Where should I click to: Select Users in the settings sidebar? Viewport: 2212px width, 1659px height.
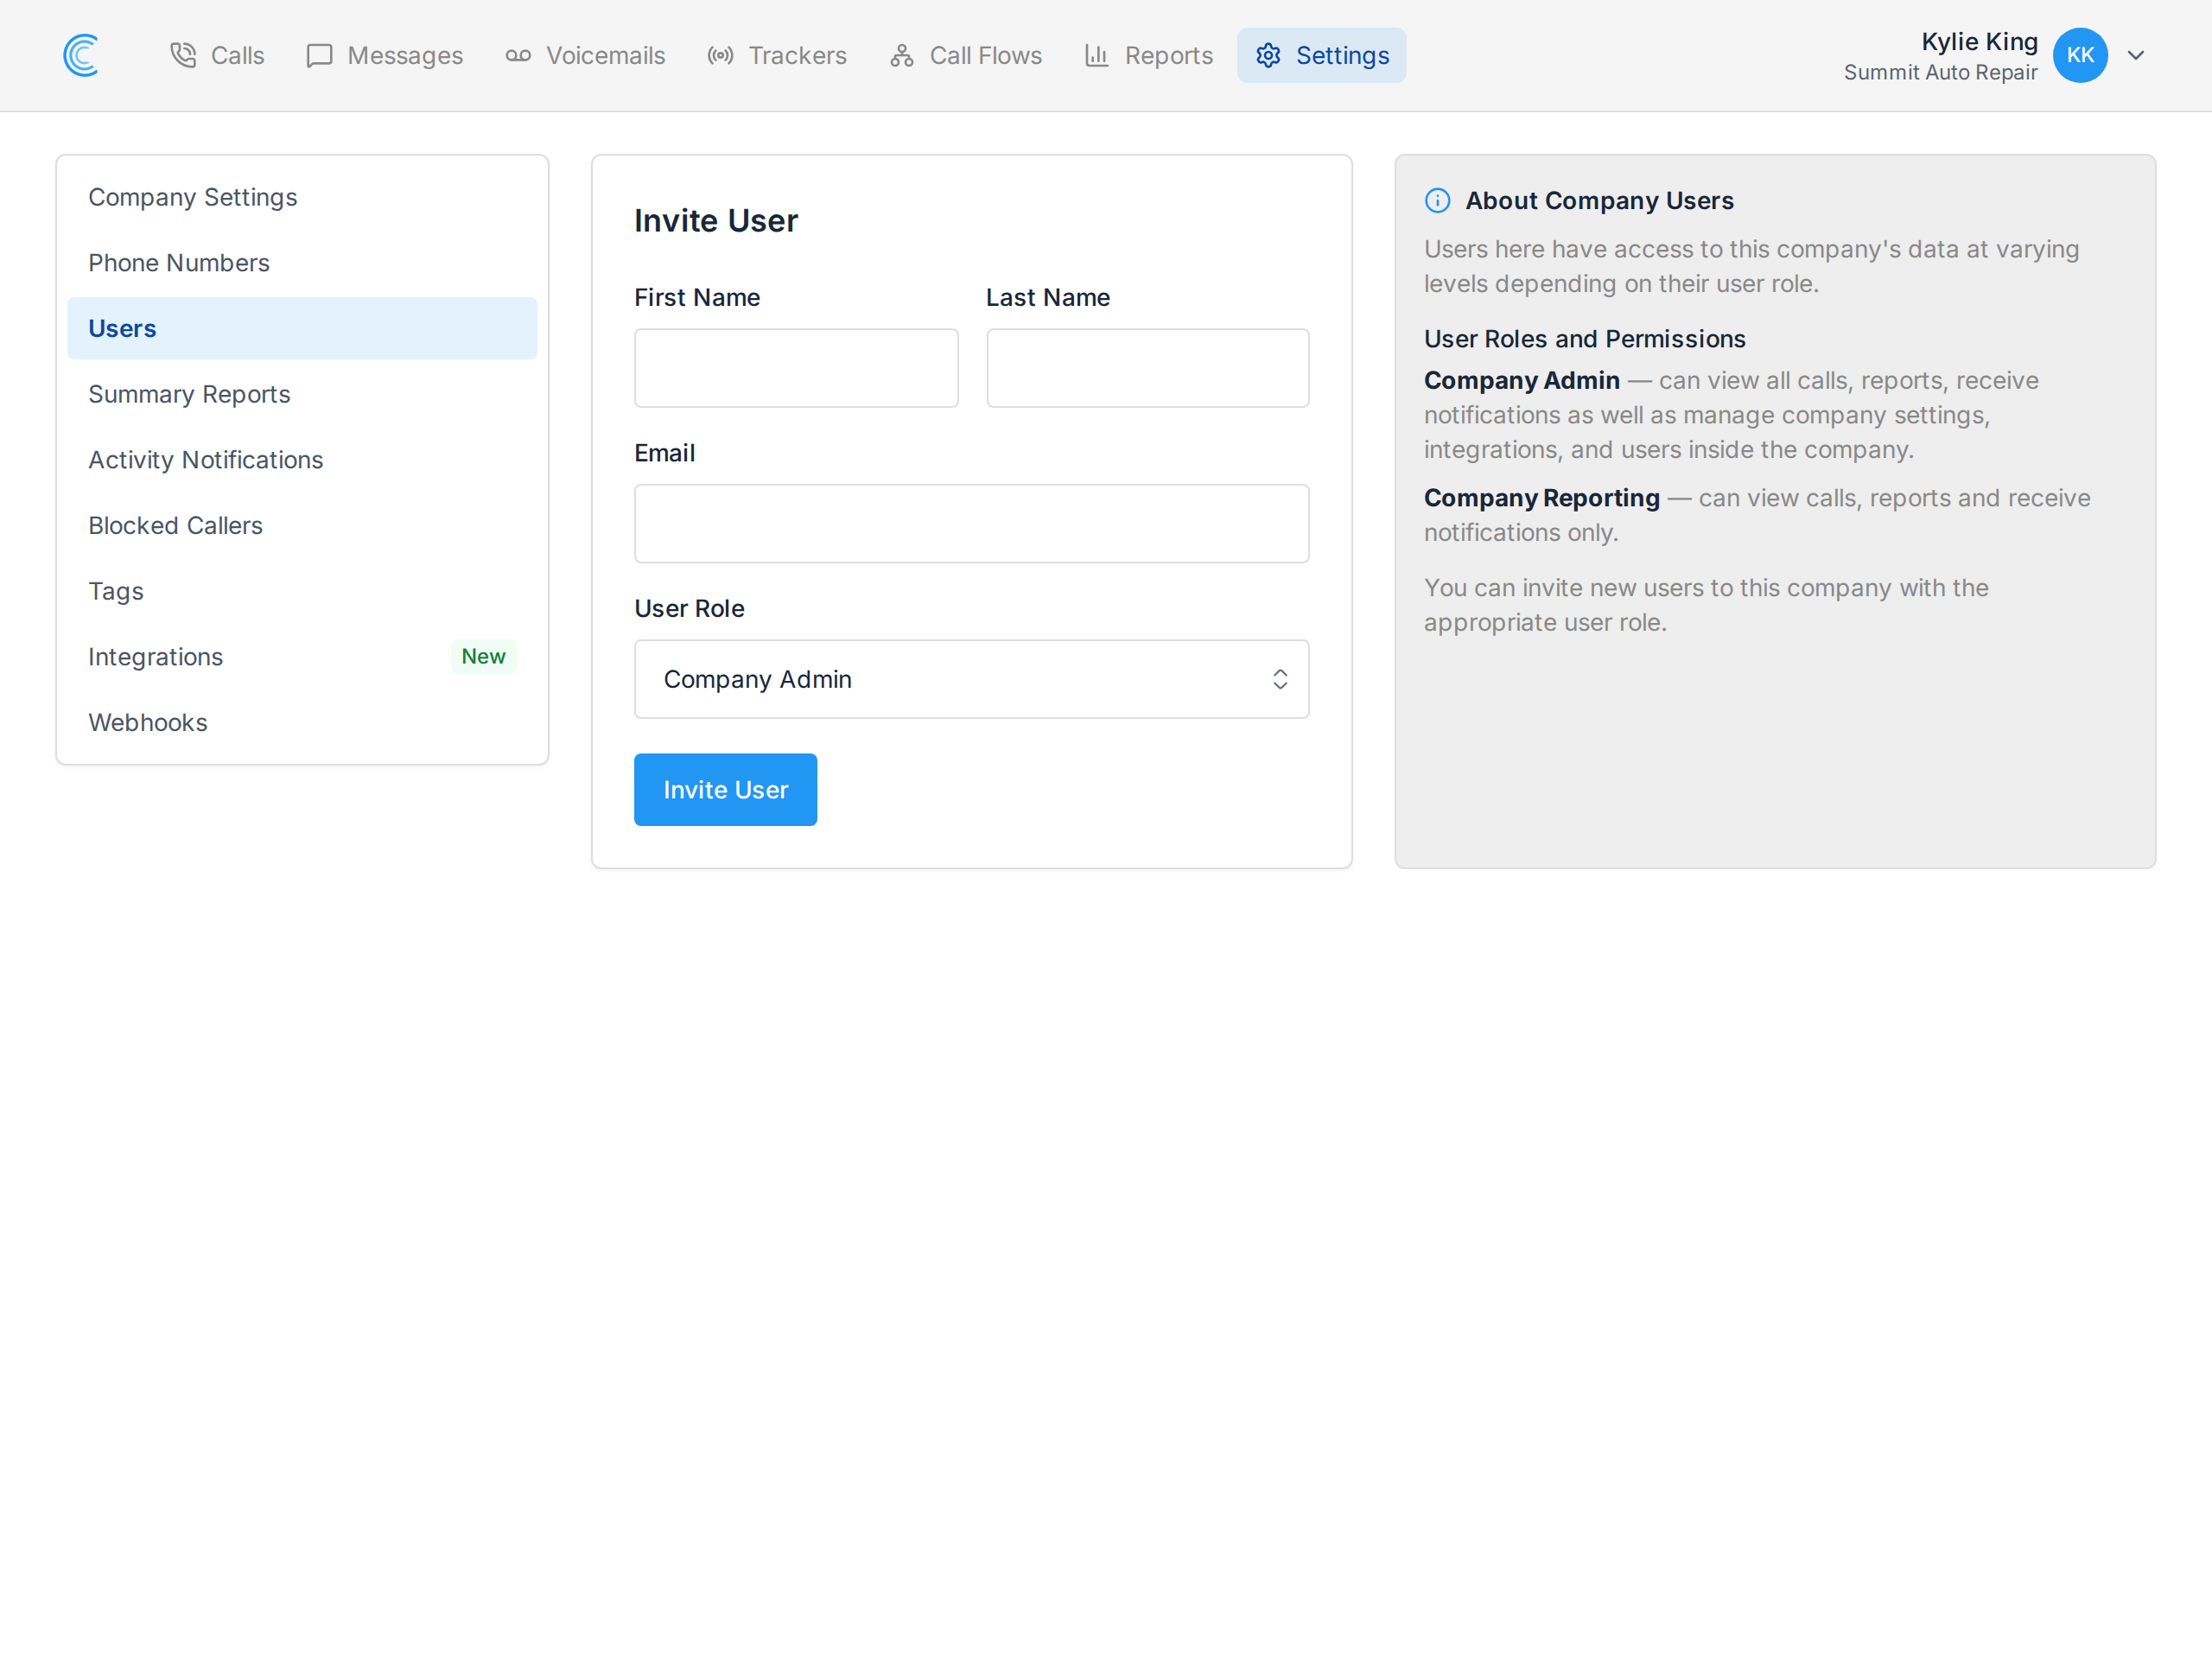302,328
